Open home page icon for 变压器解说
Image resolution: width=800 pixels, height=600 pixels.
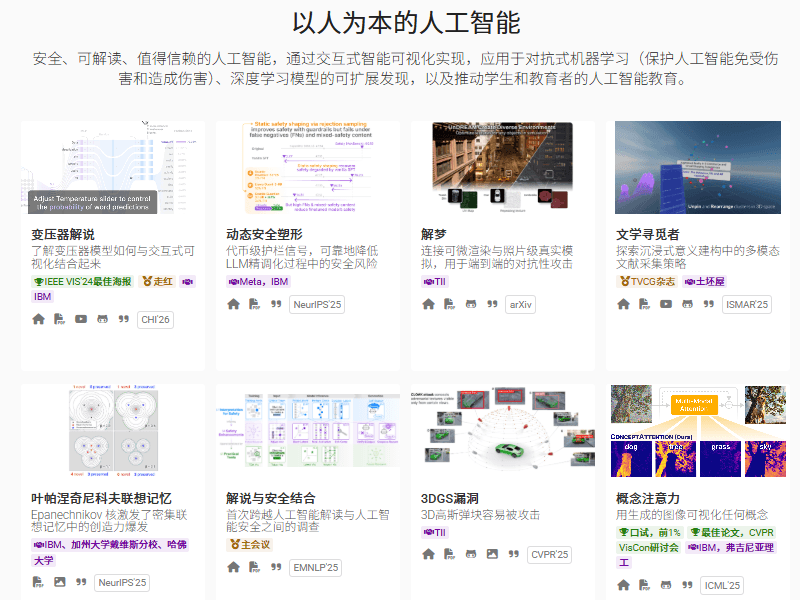pyautogui.click(x=38, y=319)
